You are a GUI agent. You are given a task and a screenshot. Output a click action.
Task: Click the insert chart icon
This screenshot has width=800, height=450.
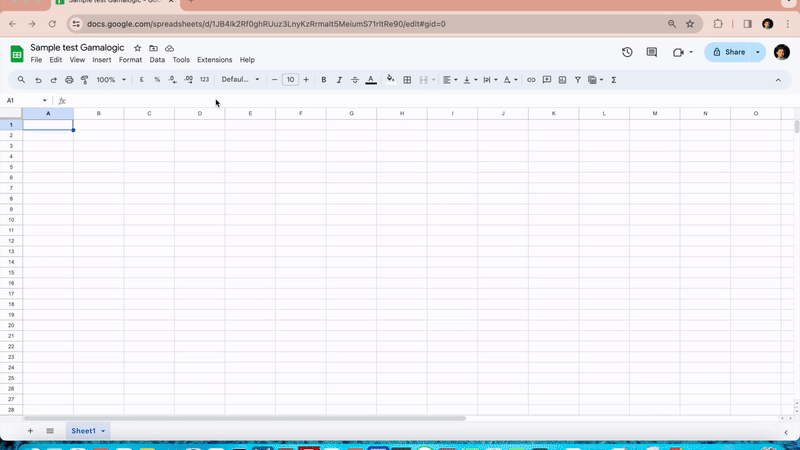[x=562, y=80]
